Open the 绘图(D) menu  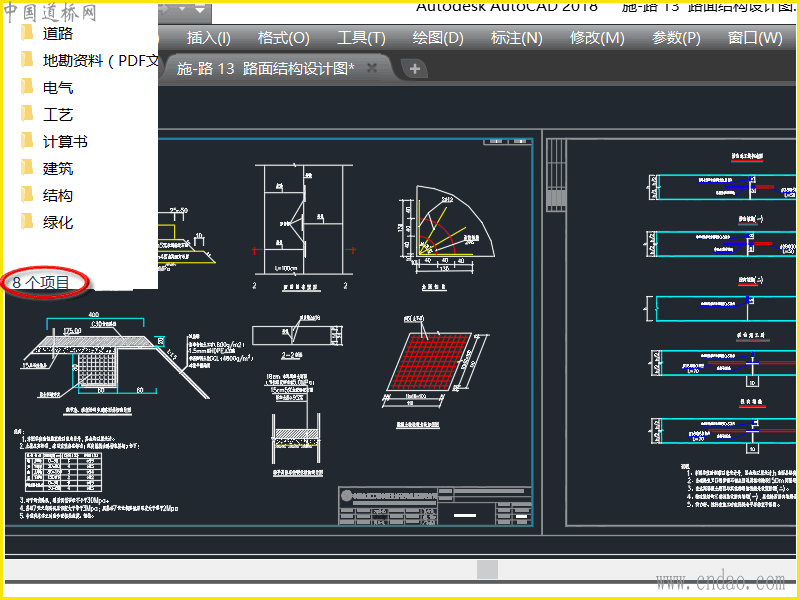tap(438, 38)
